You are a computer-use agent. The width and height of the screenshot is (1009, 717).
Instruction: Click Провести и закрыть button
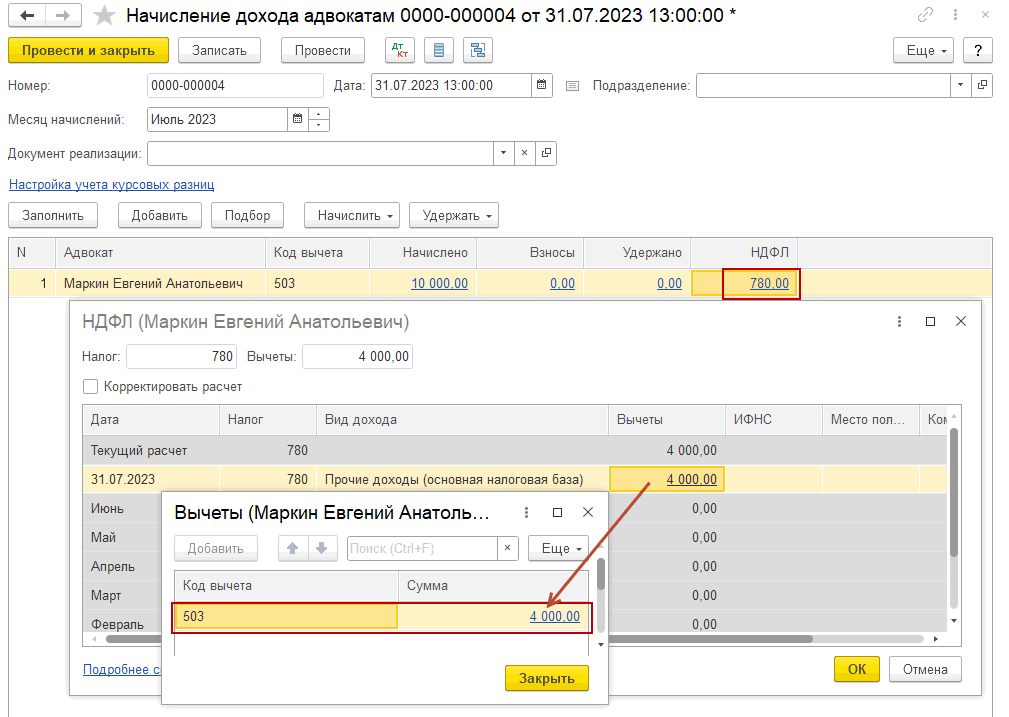pos(88,51)
